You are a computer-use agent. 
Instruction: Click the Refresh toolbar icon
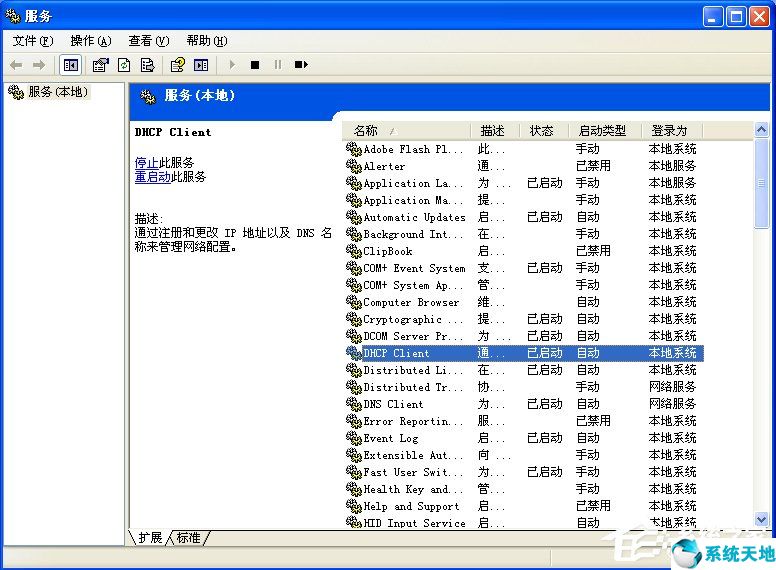coord(124,65)
